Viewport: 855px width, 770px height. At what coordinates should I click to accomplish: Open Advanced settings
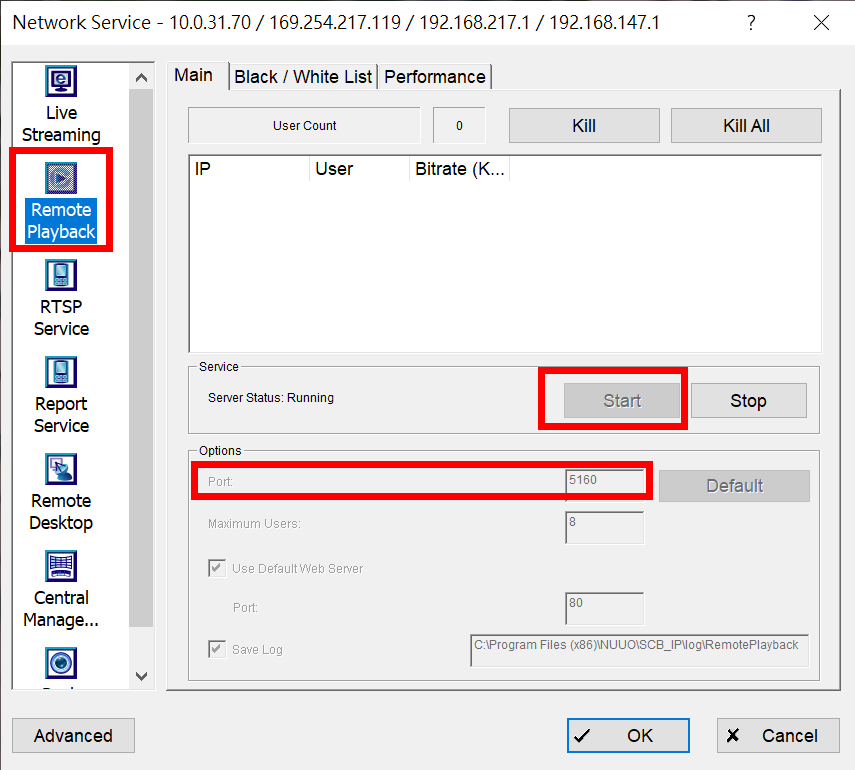tap(73, 735)
